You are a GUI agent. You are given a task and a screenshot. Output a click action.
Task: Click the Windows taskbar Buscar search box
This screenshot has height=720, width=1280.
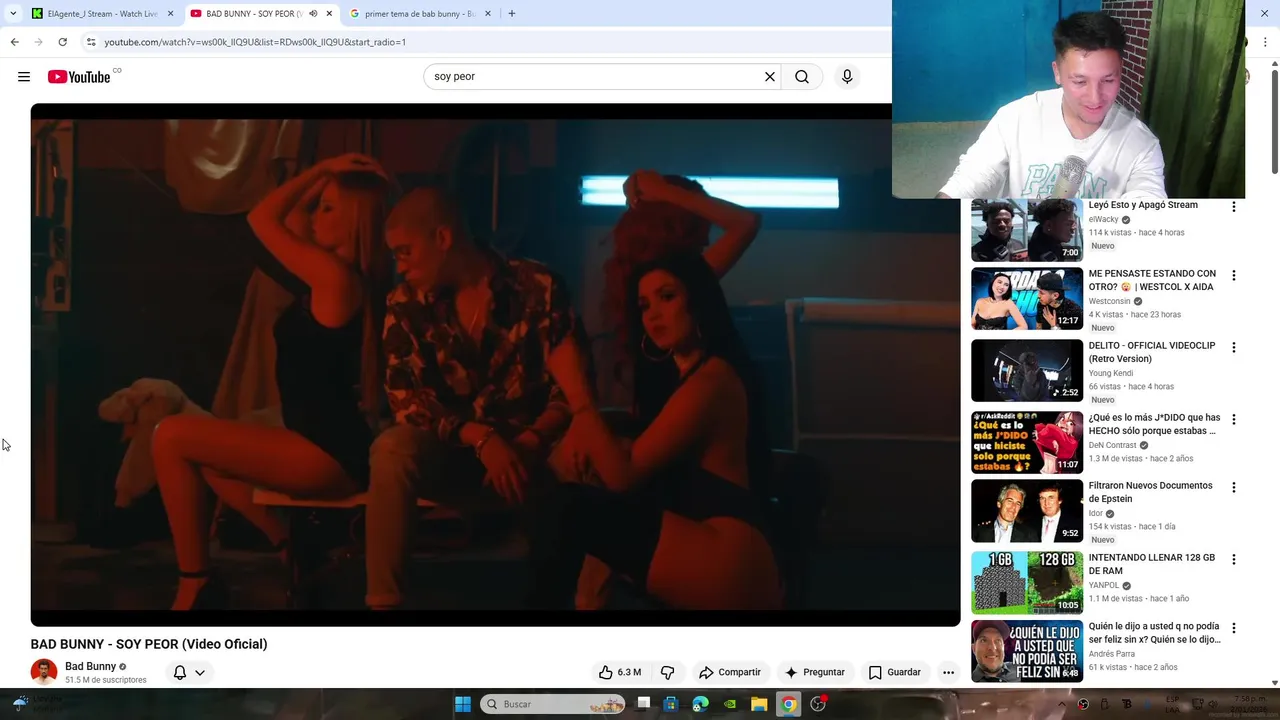pyautogui.click(x=552, y=704)
